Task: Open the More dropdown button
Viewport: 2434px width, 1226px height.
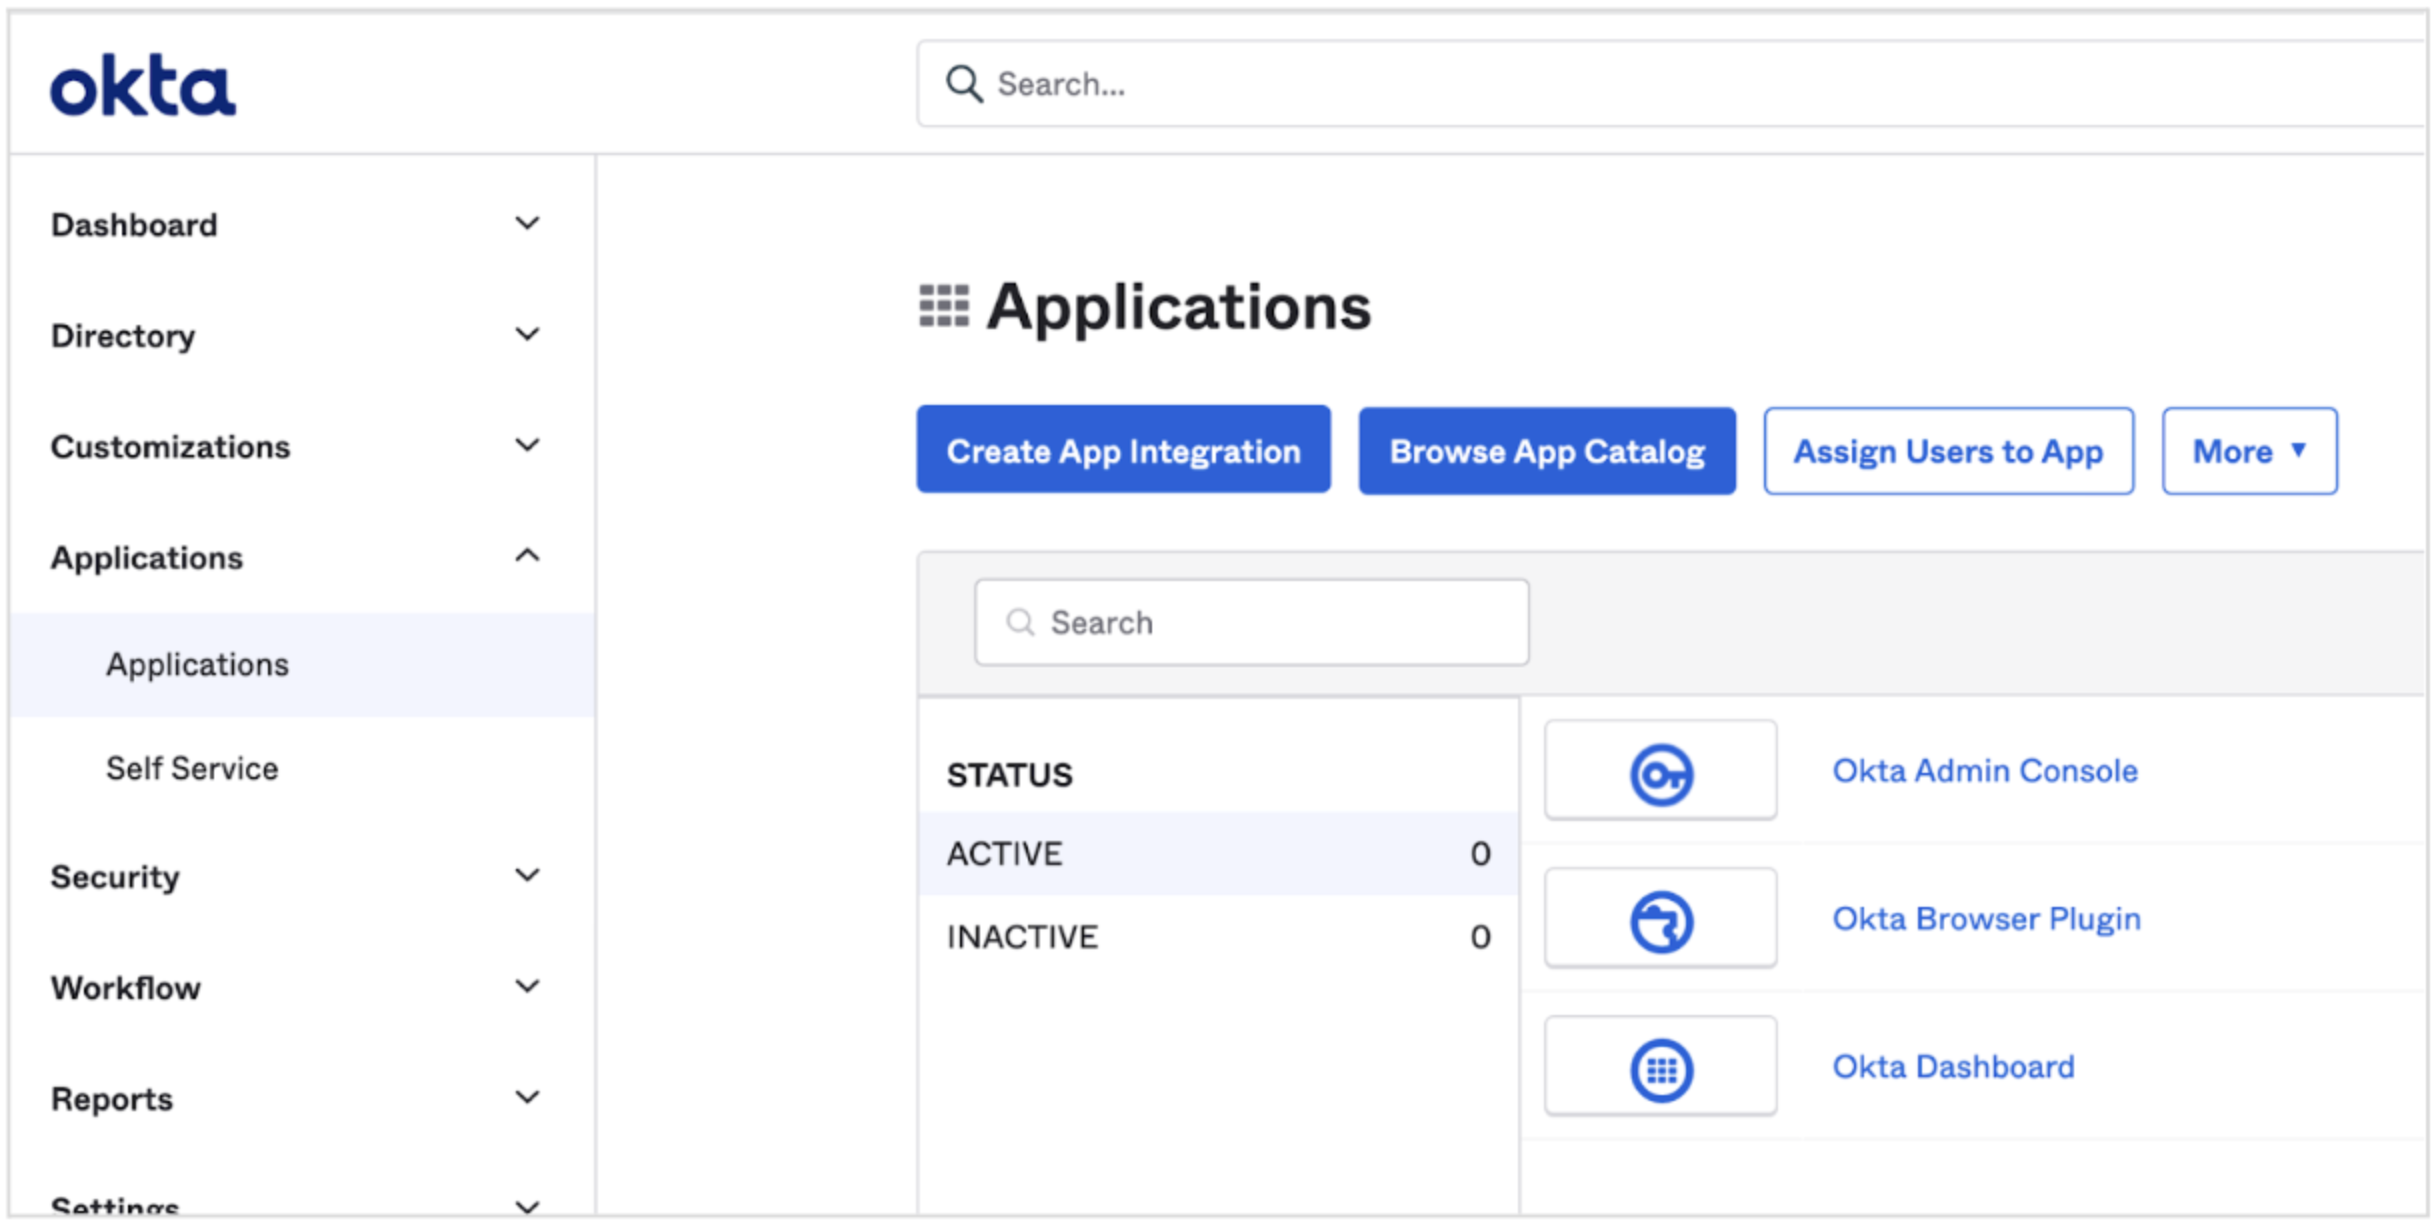Action: click(x=2249, y=451)
